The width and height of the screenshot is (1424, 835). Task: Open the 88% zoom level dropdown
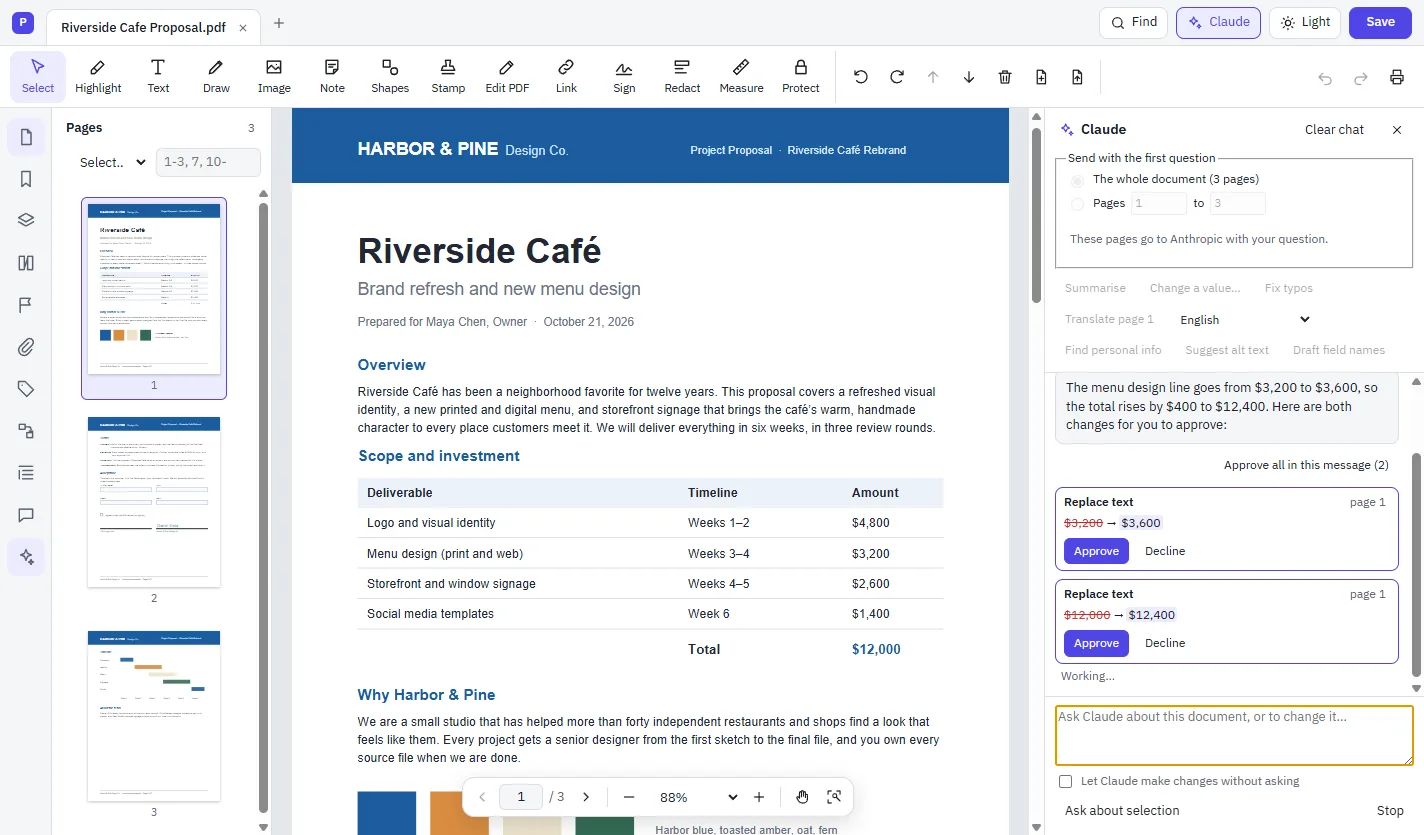(696, 797)
